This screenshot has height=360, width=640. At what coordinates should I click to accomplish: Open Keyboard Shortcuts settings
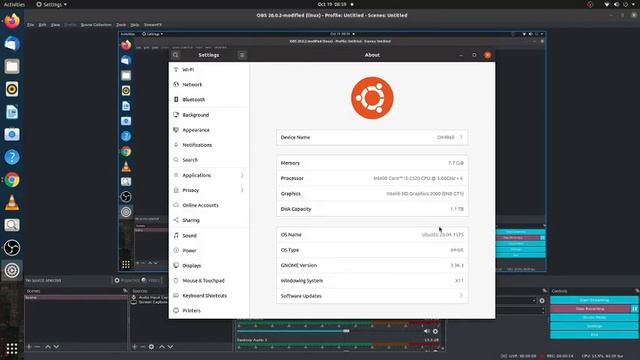(209, 296)
